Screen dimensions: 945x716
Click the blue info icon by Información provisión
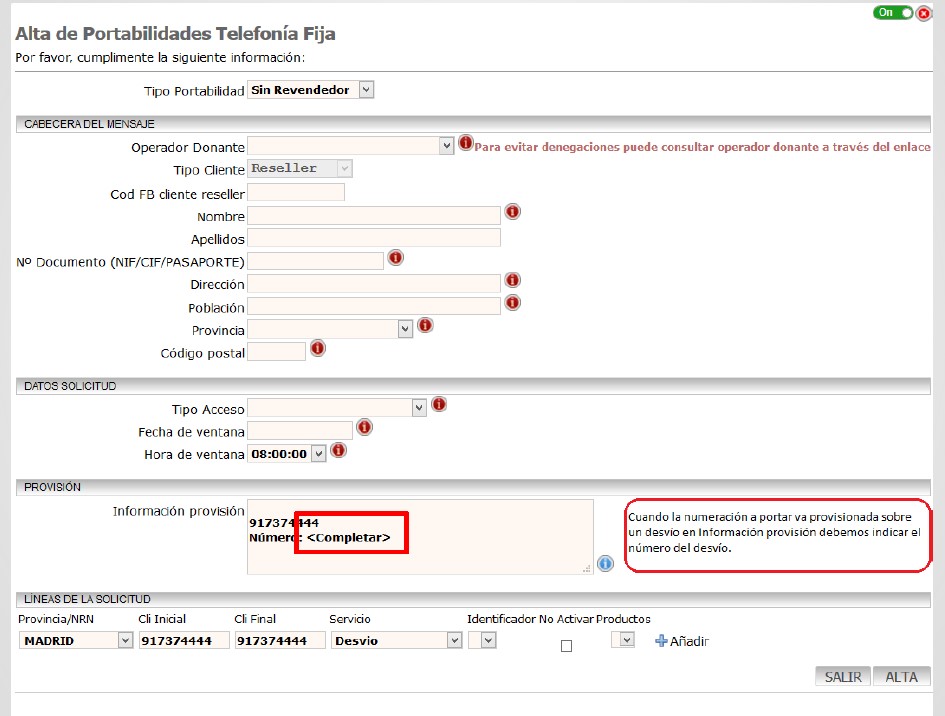(605, 564)
